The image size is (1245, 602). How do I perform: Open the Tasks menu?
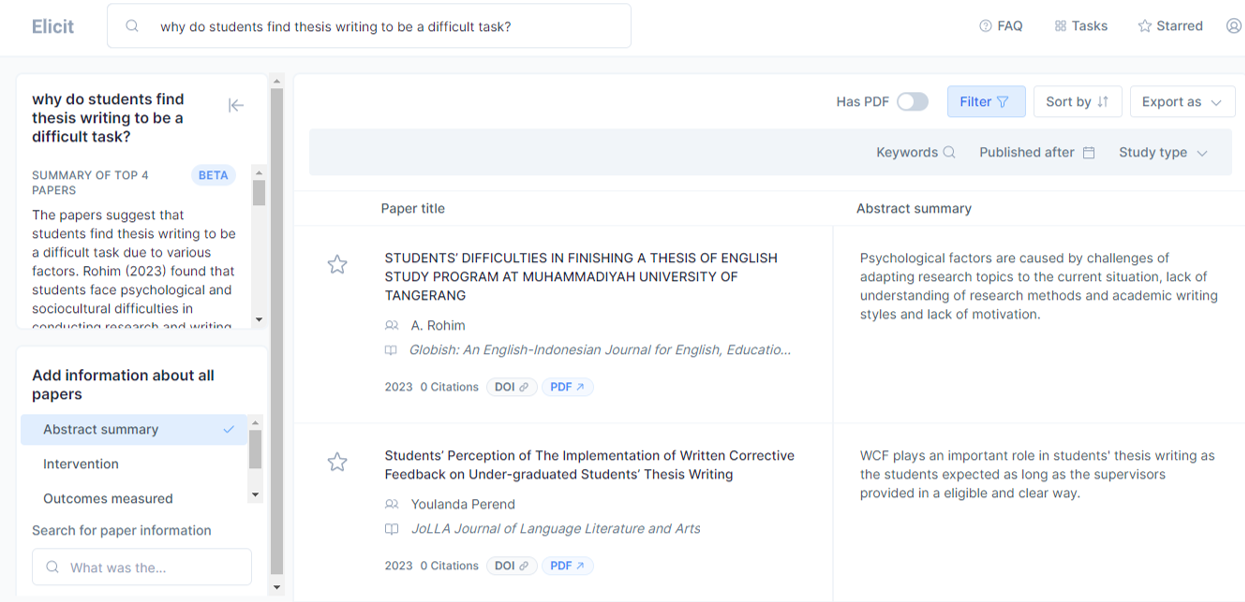click(x=1081, y=26)
